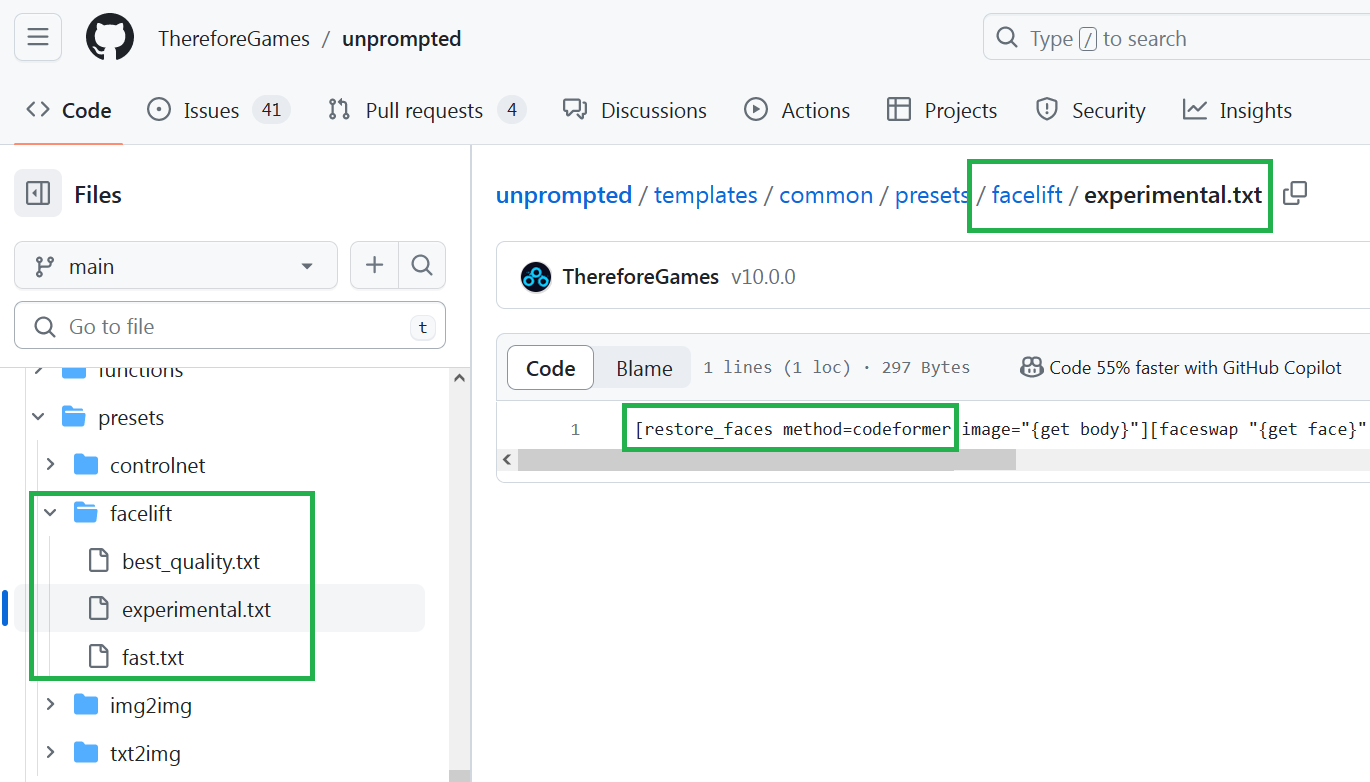The image size is (1370, 782).
Task: Open the templates breadcrumb link
Action: (706, 194)
